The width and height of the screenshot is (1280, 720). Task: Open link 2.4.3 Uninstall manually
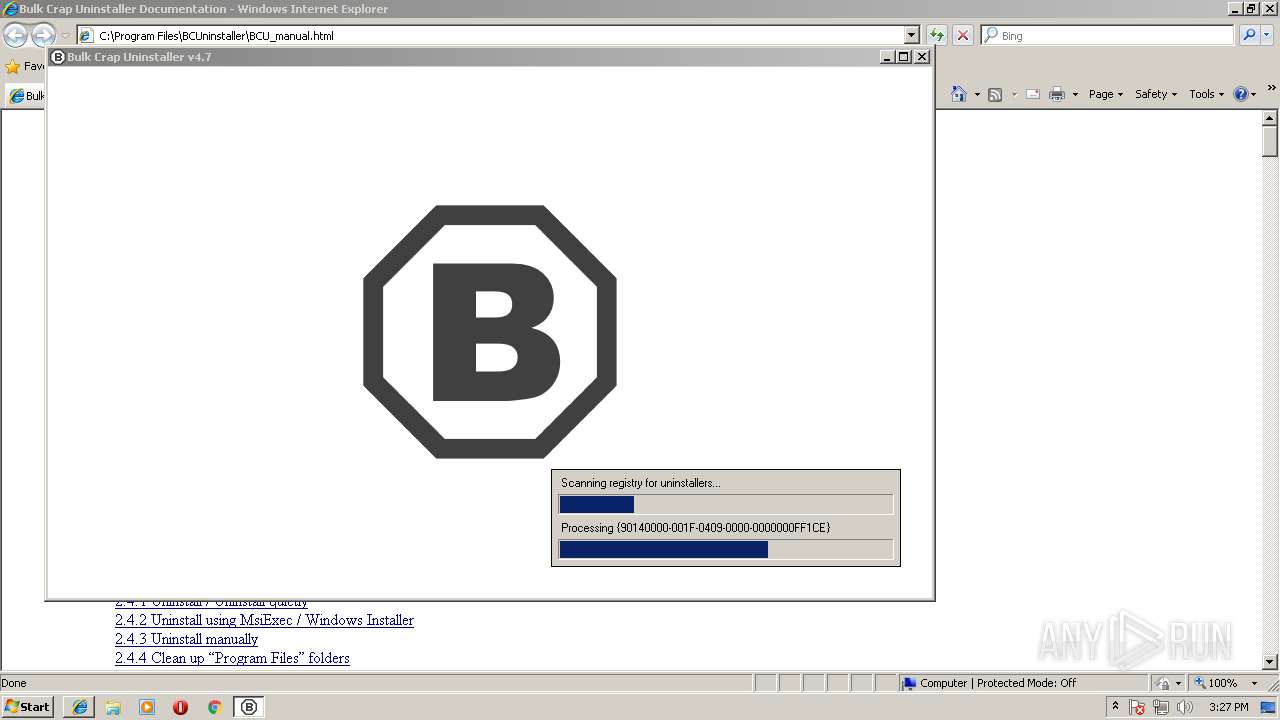[x=186, y=639]
